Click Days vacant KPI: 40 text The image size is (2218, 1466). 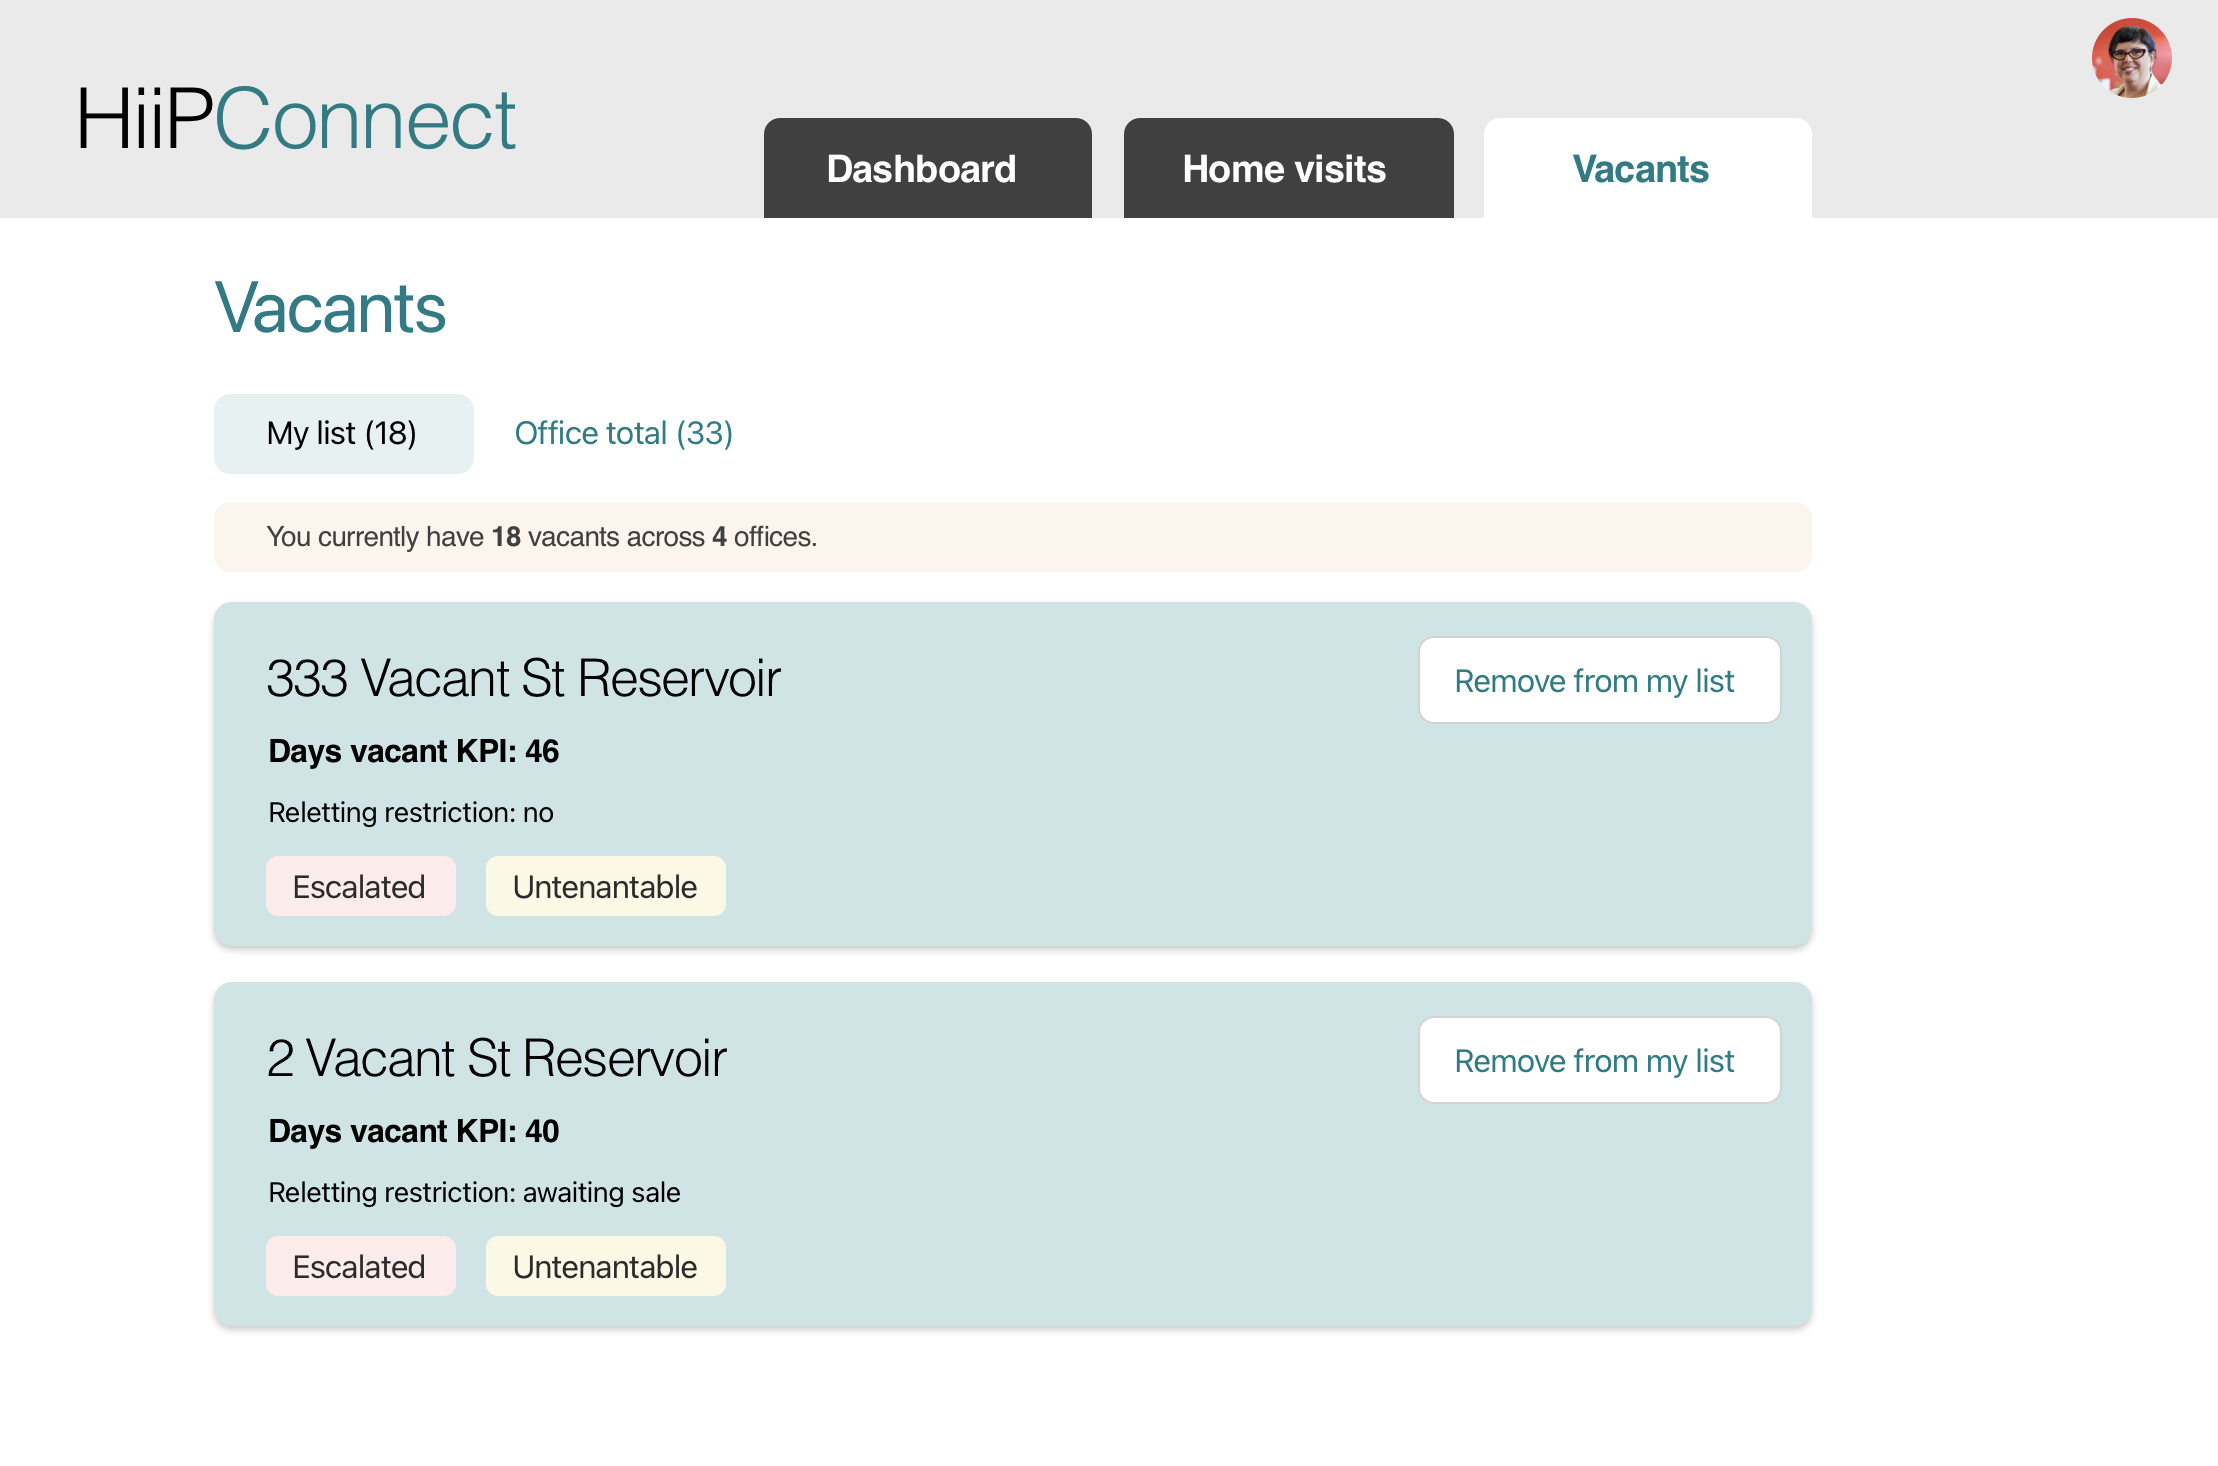(414, 1131)
